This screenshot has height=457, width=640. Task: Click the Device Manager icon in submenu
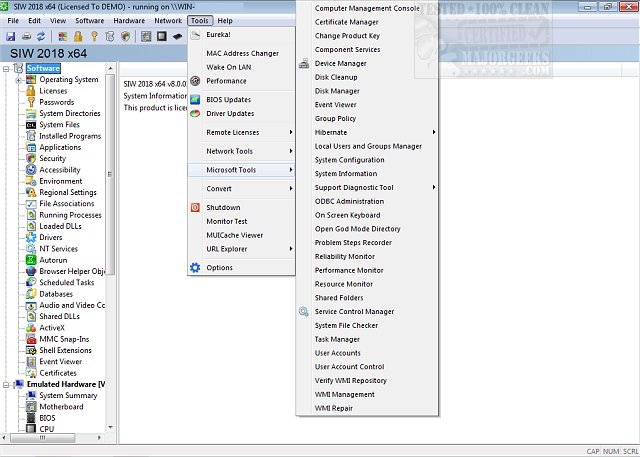click(304, 63)
